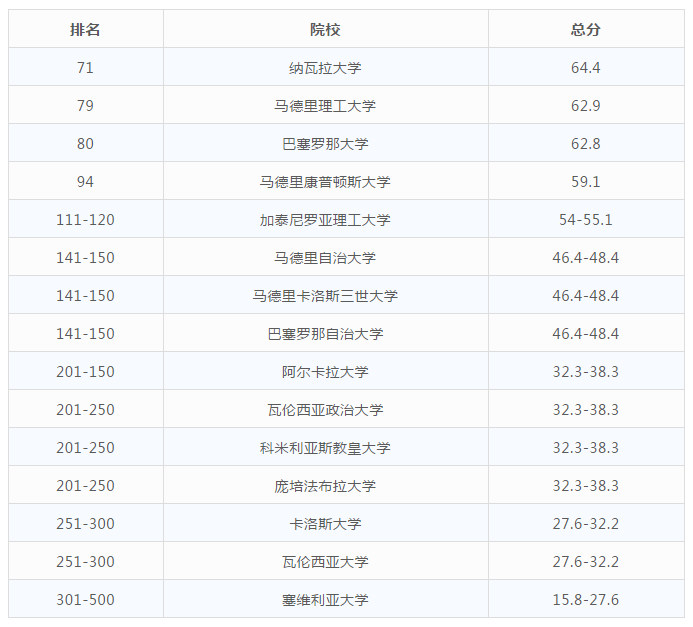Click the score for 卡洛斯大学
693x627 pixels.
(x=586, y=524)
